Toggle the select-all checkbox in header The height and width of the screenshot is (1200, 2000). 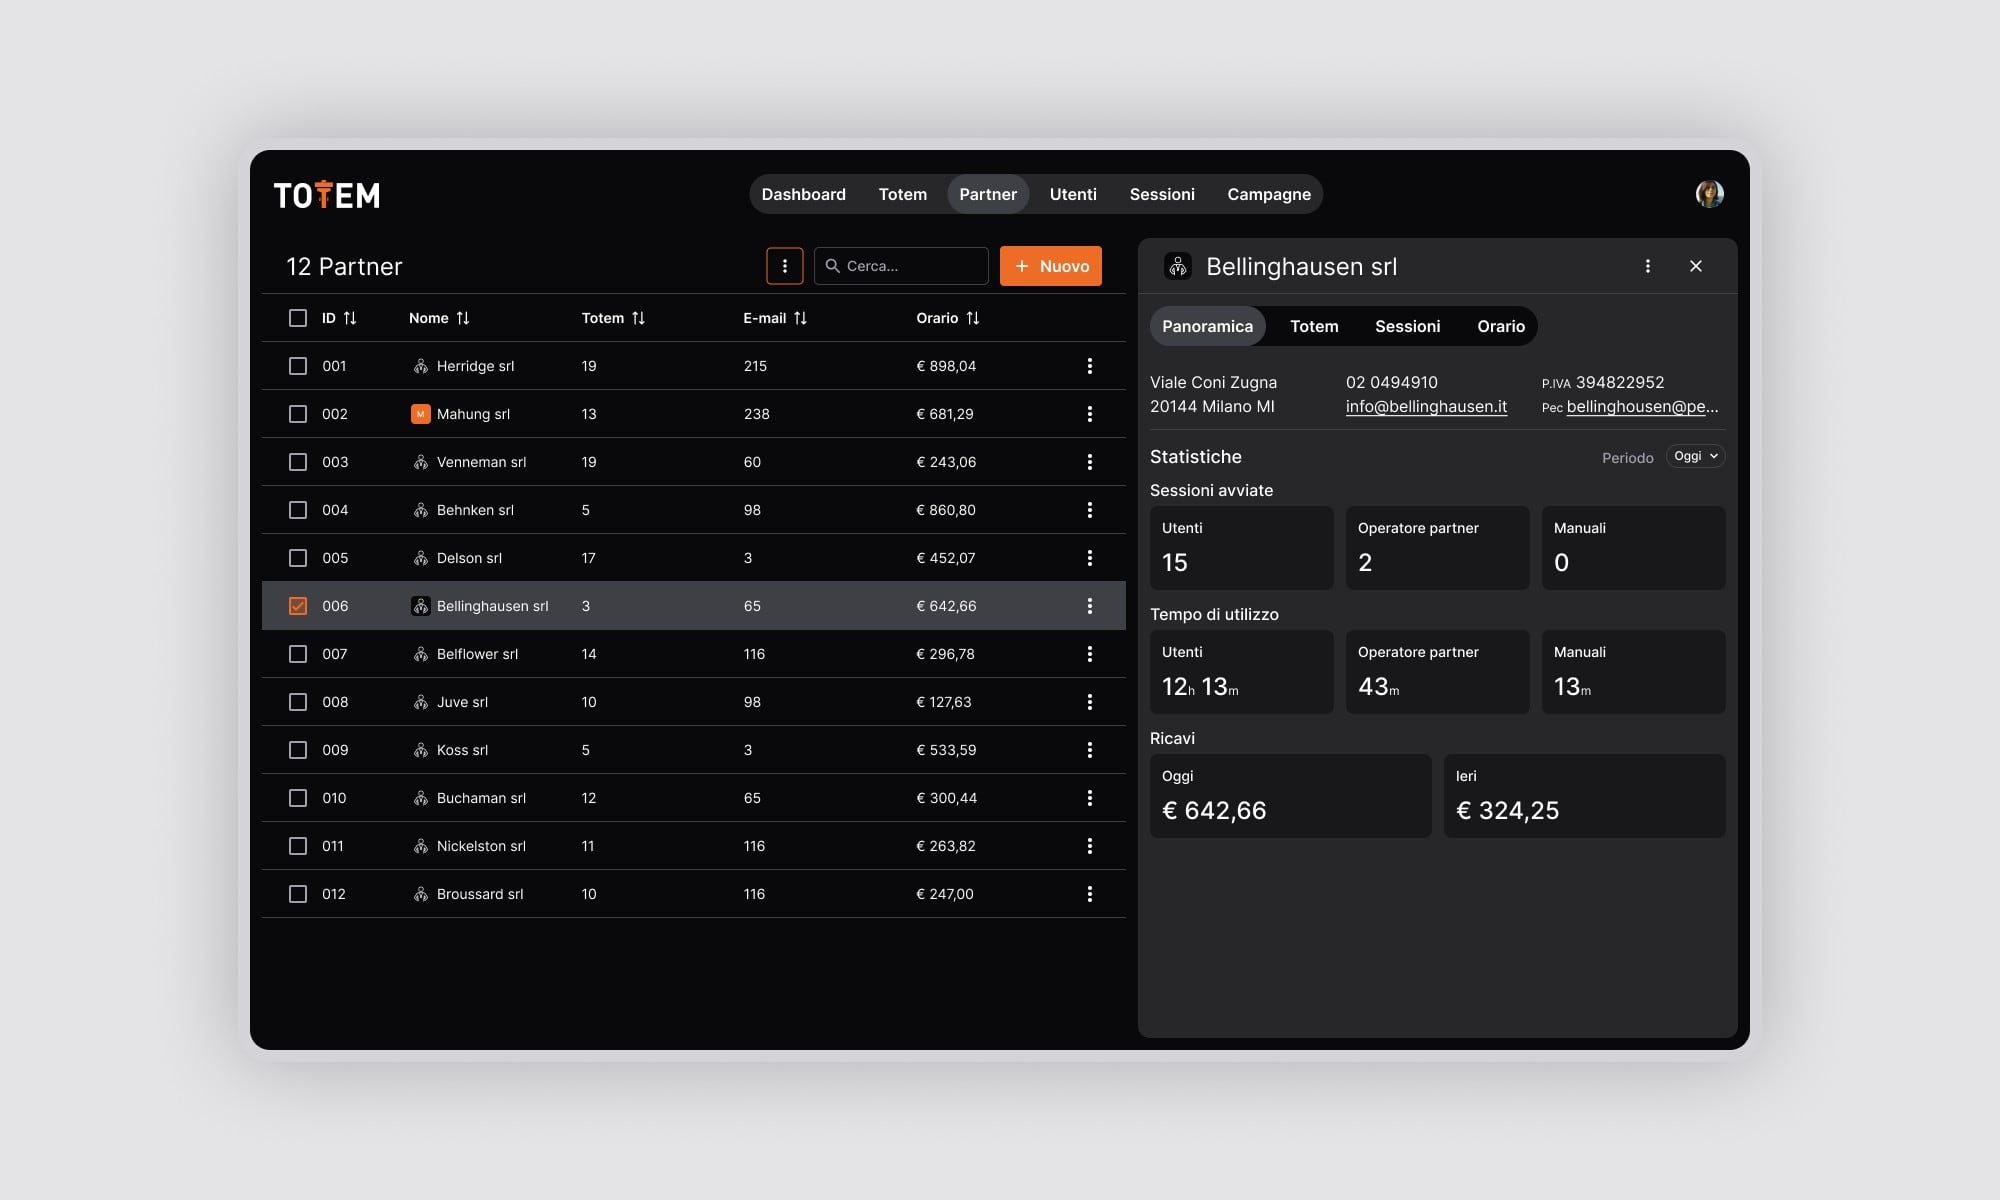[x=298, y=318]
